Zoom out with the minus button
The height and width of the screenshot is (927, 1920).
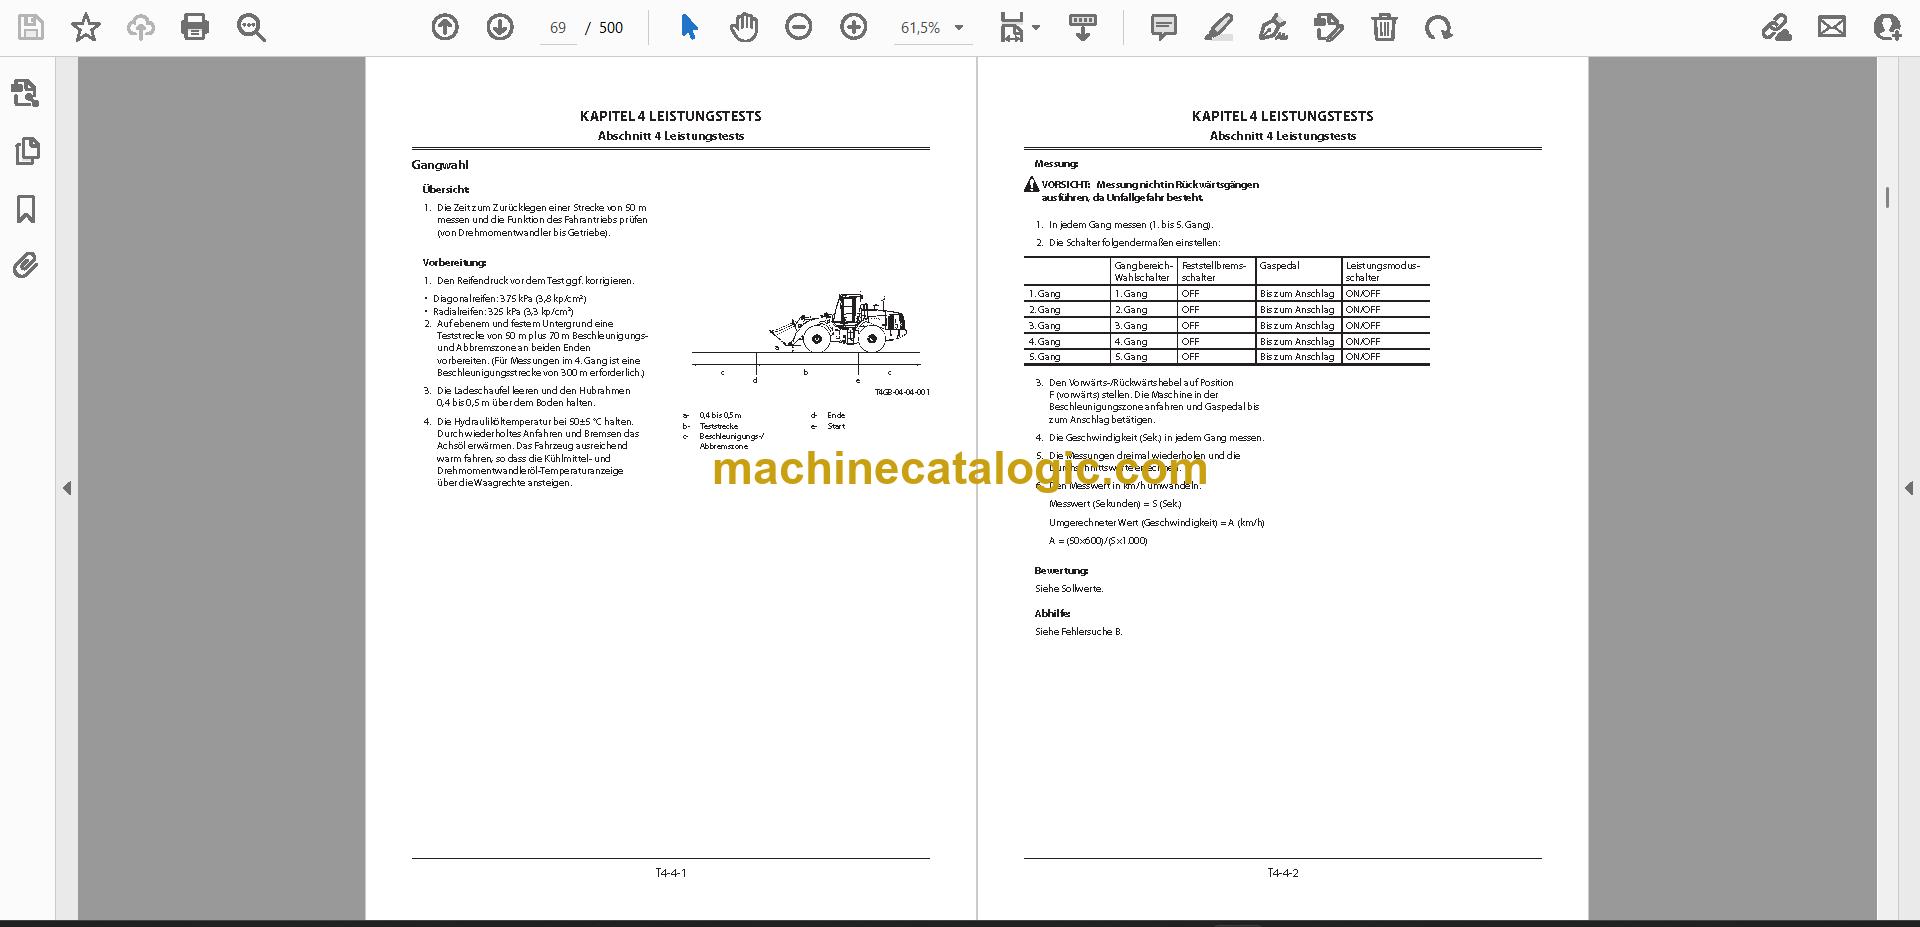pos(798,27)
